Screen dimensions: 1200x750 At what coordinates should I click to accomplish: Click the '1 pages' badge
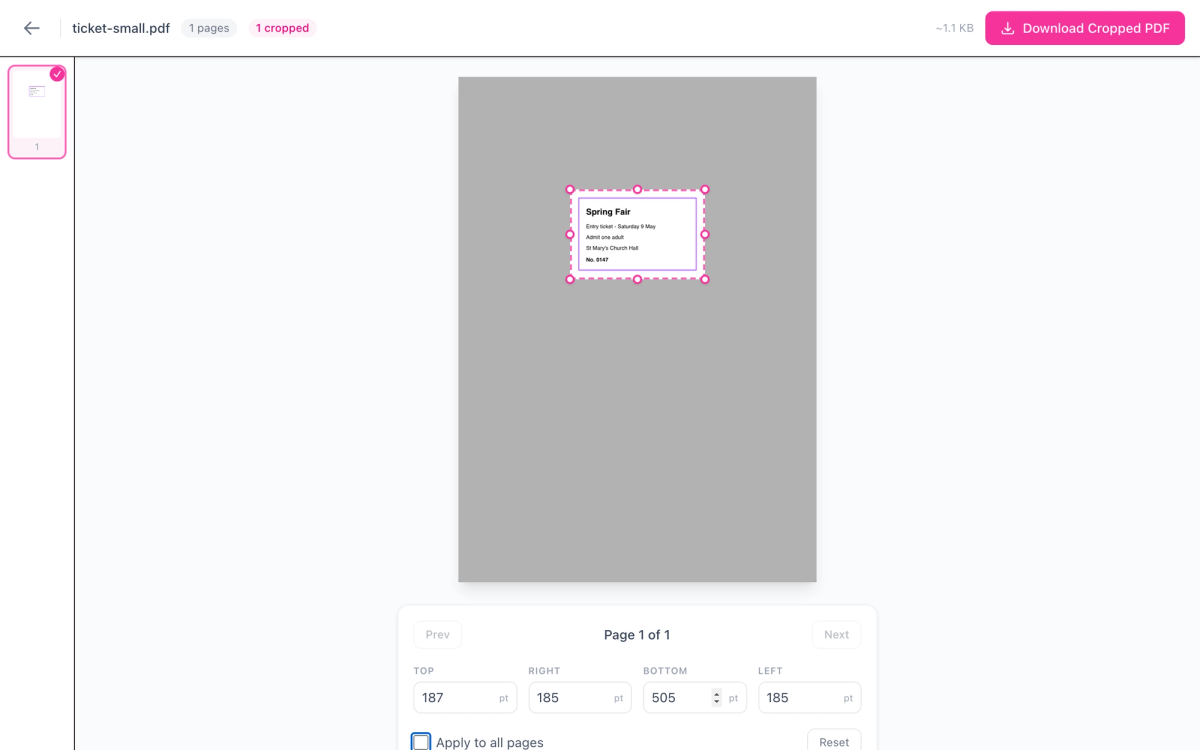point(209,28)
